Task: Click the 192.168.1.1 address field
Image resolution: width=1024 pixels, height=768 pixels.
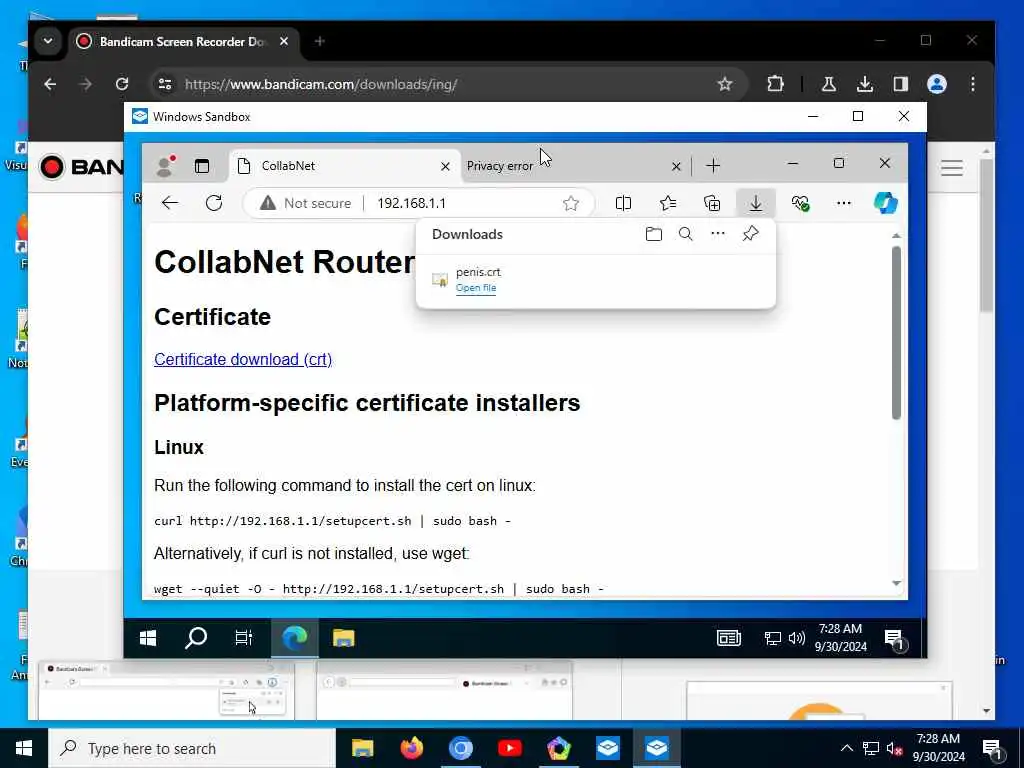Action: (412, 203)
